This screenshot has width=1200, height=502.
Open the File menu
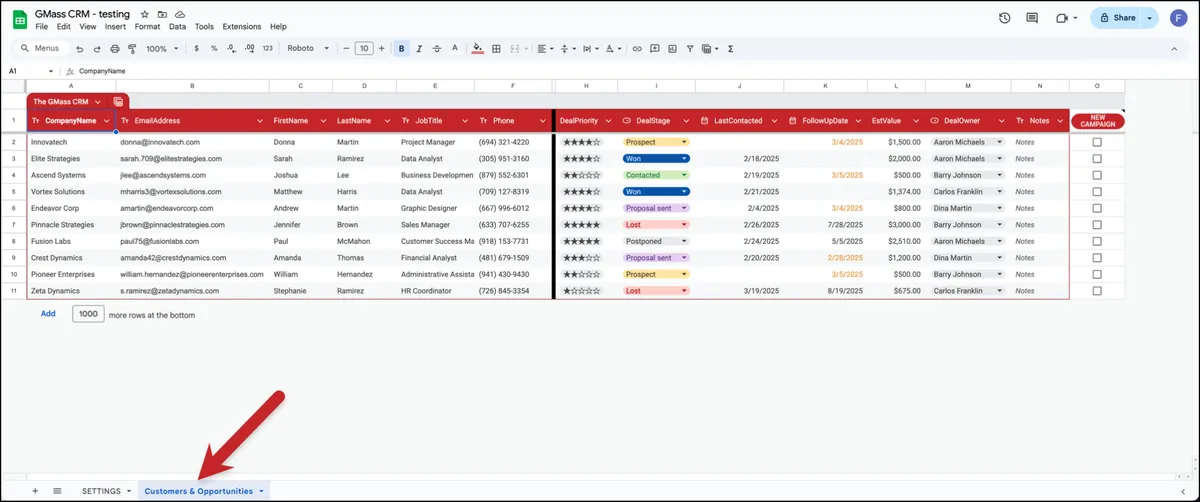42,27
